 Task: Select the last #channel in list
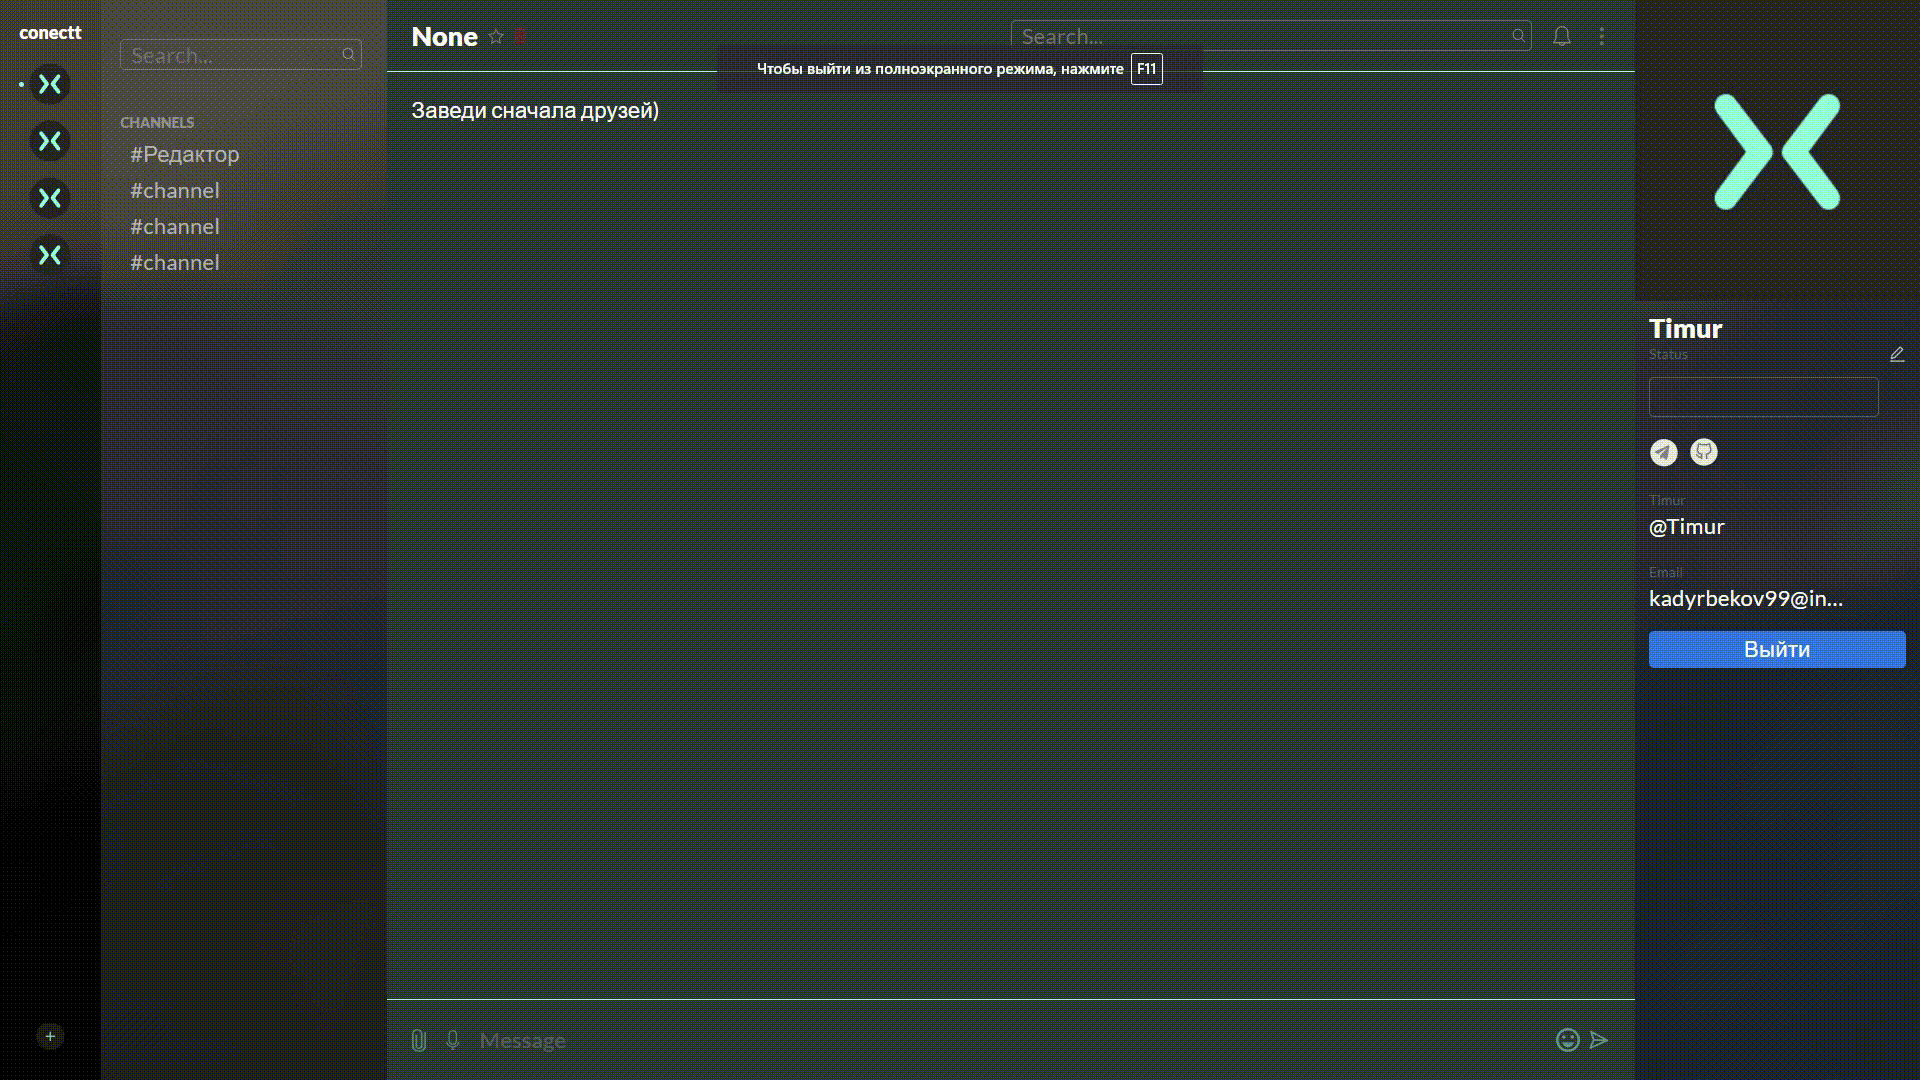click(175, 263)
